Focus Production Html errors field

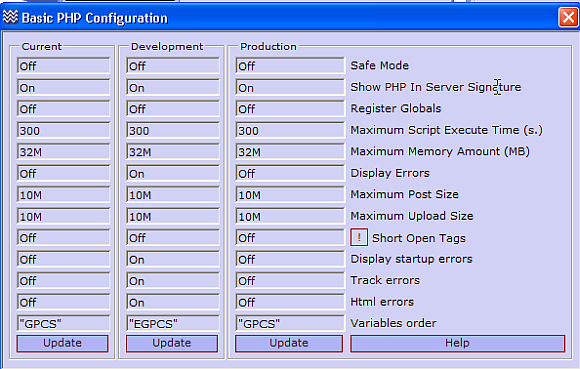[290, 302]
